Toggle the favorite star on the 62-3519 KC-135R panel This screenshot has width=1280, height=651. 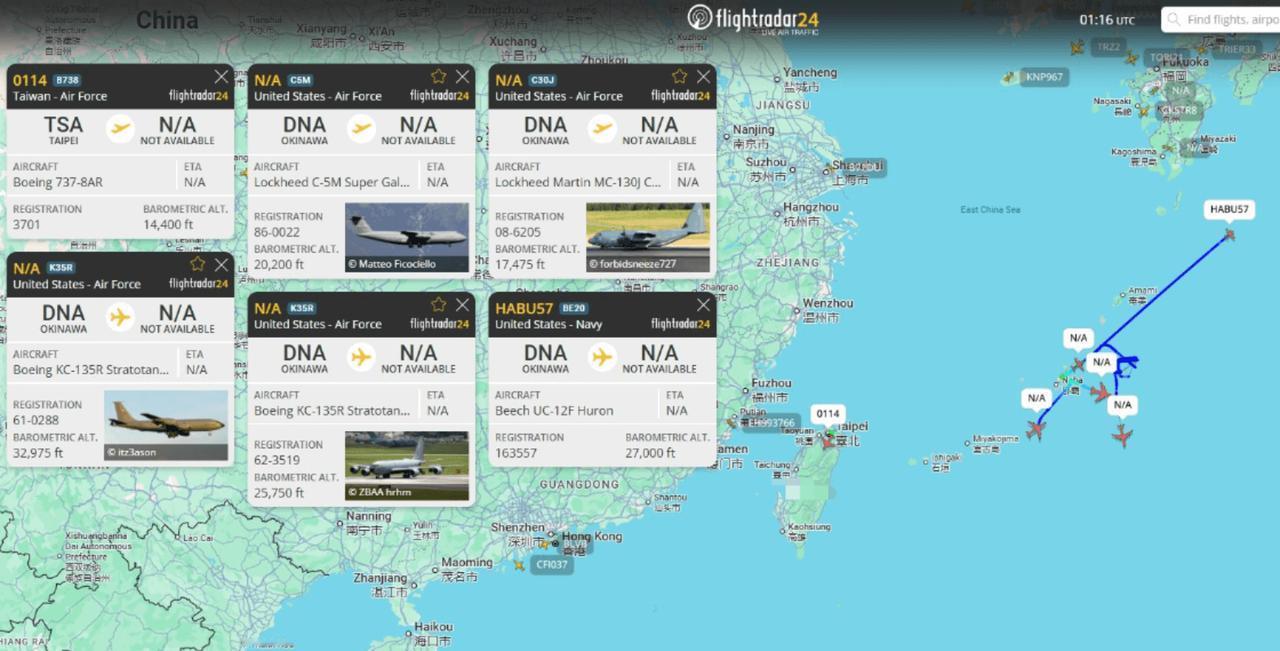tap(438, 304)
